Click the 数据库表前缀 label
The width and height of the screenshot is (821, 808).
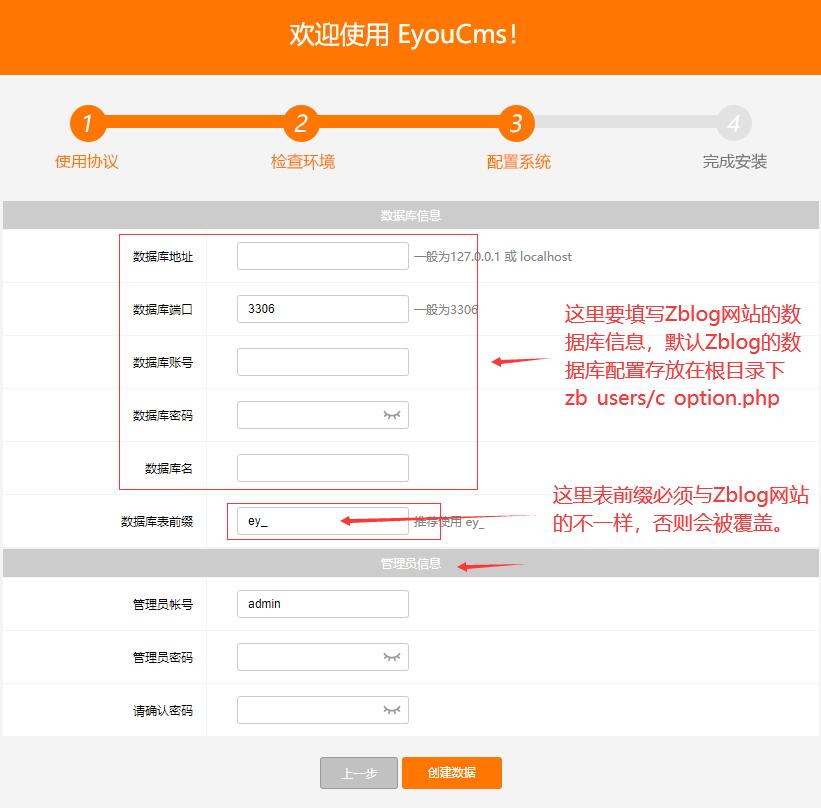157,522
